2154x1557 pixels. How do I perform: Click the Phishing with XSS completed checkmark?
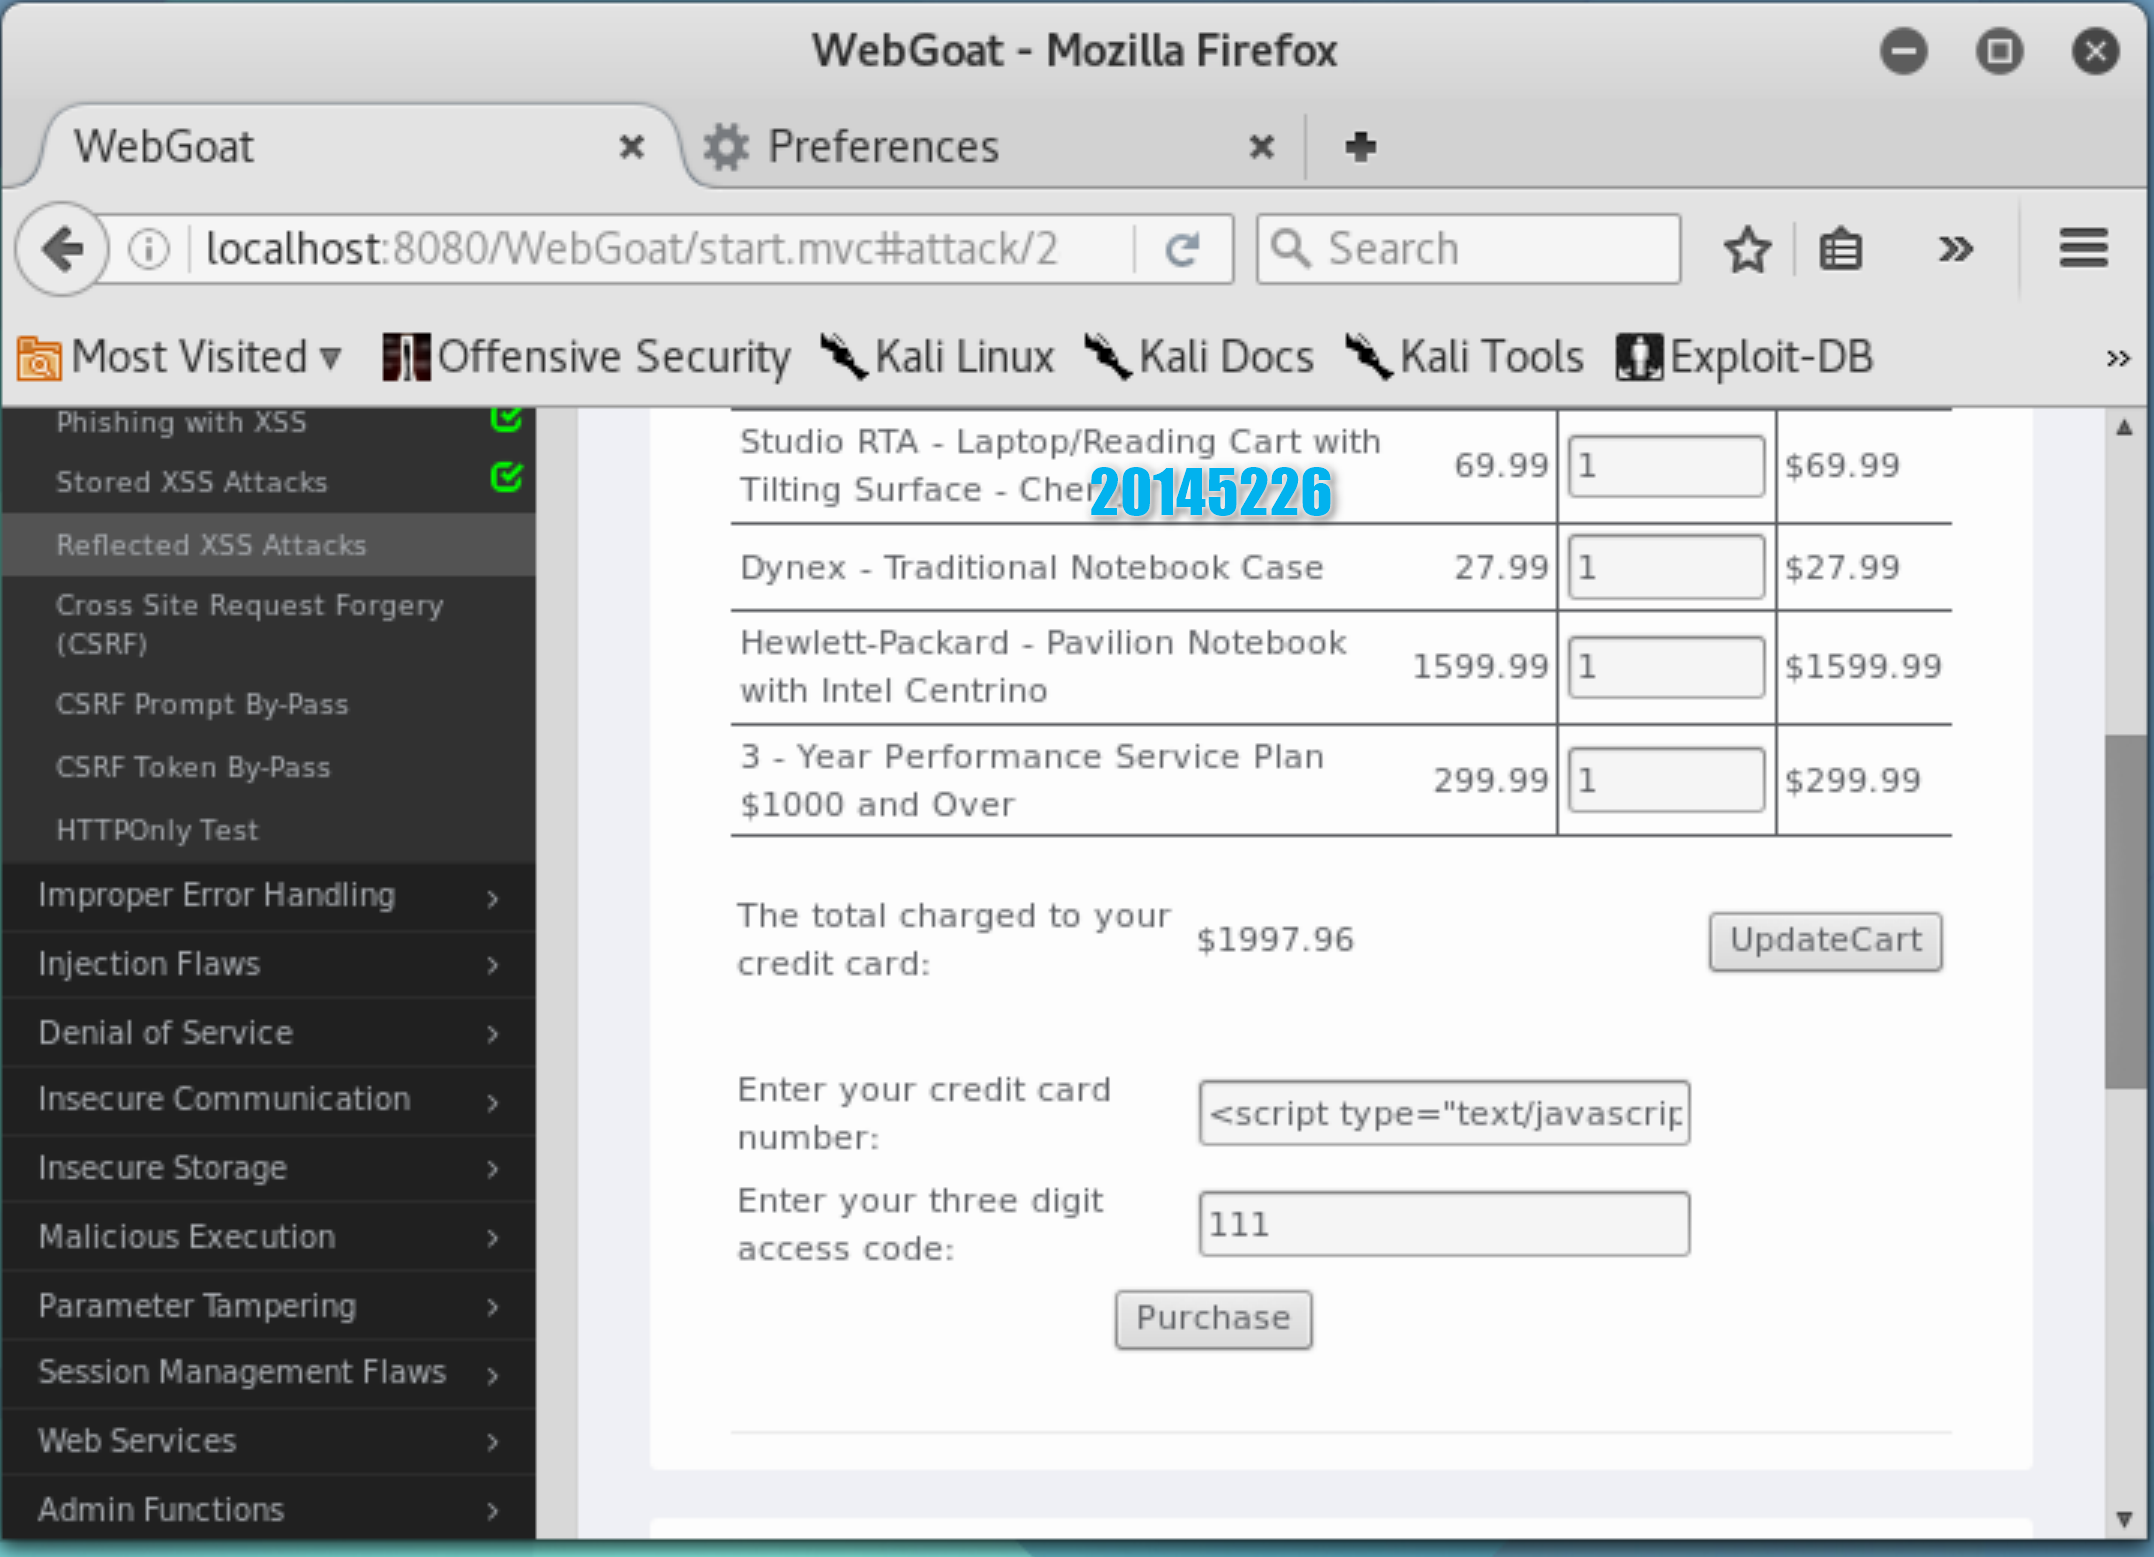(x=507, y=418)
